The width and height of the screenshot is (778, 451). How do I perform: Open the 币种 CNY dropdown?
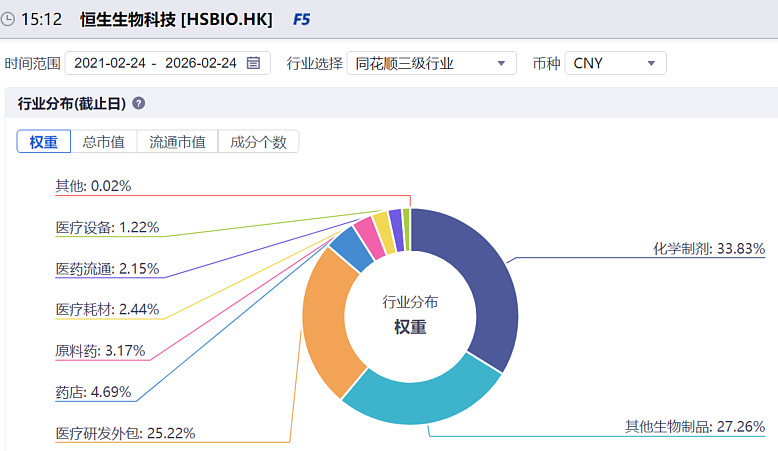(x=615, y=63)
